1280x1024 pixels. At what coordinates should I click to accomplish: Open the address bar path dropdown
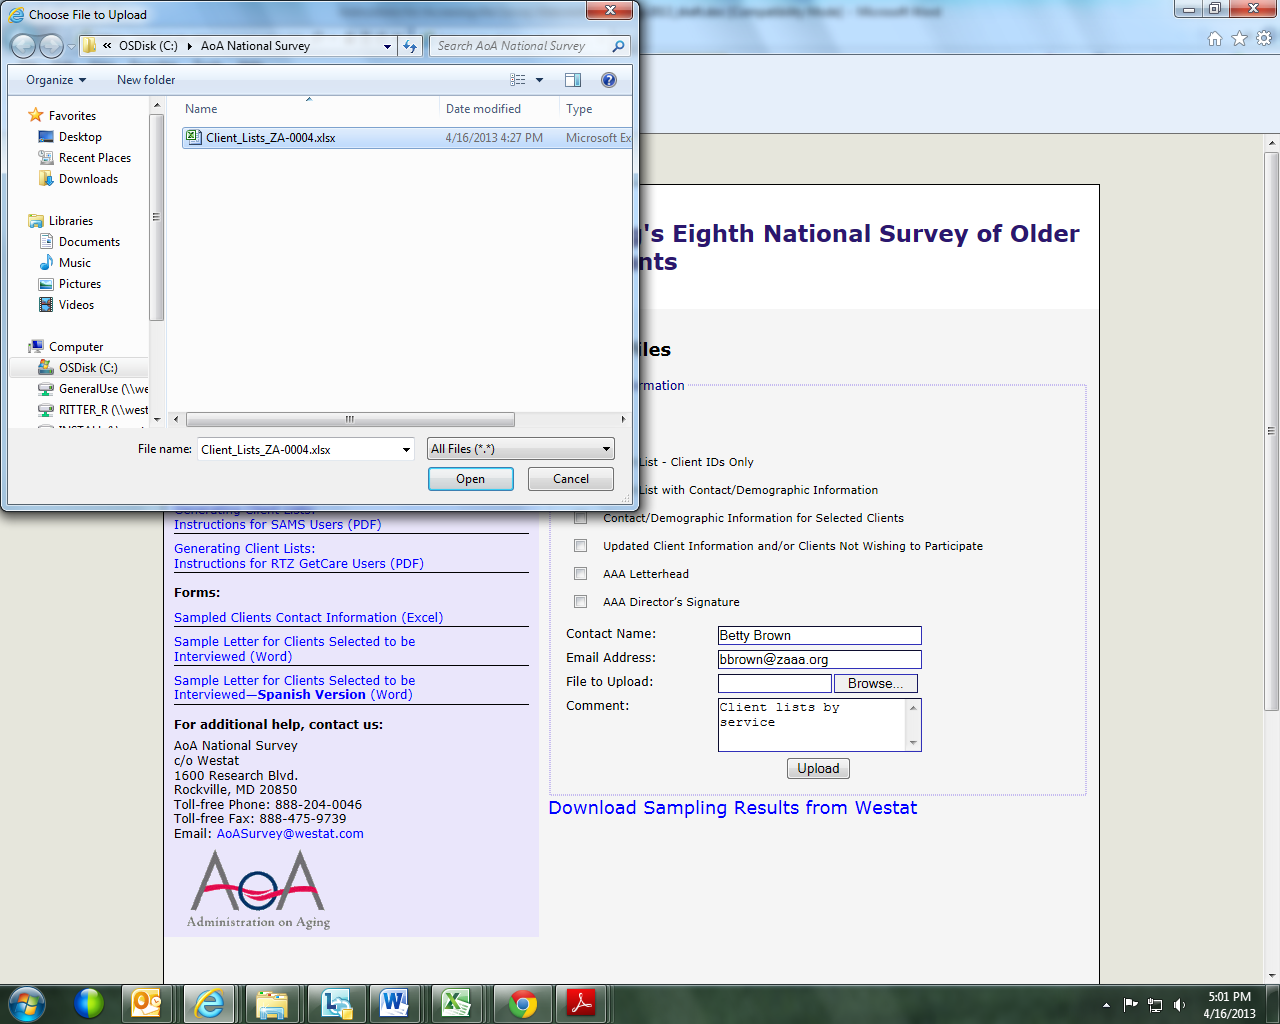tap(388, 46)
